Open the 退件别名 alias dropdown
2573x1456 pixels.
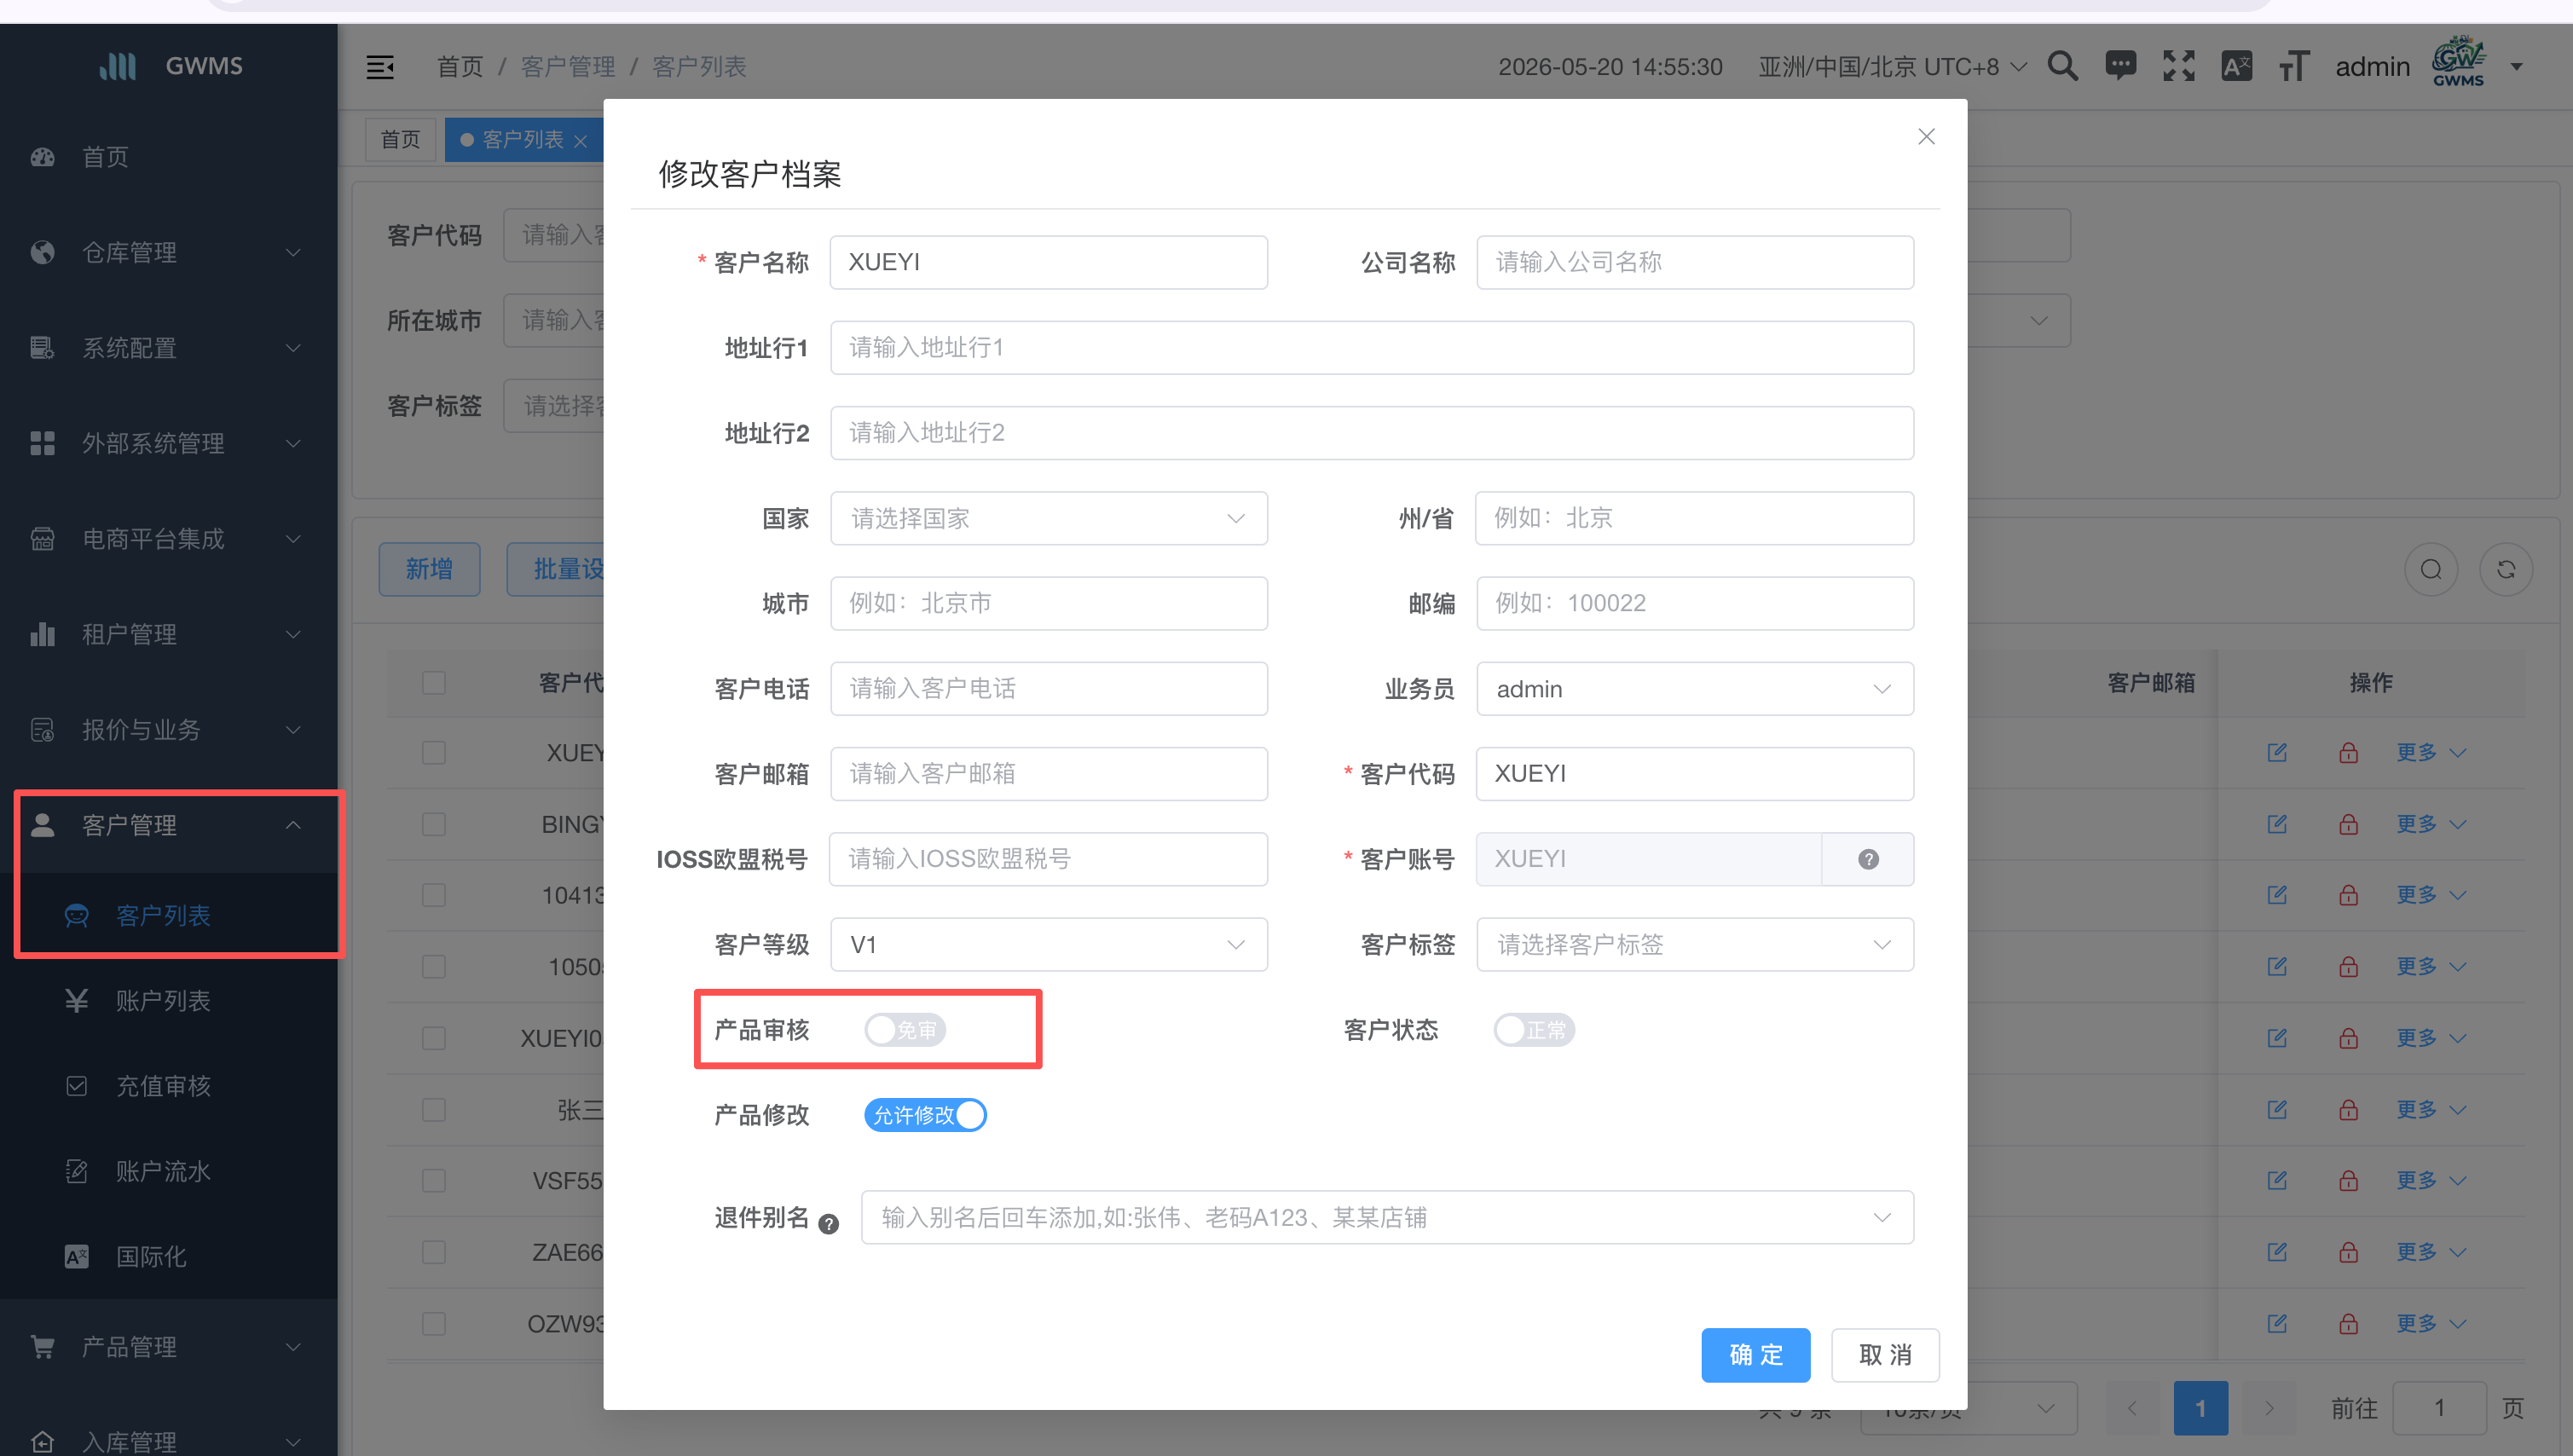(x=1387, y=1218)
